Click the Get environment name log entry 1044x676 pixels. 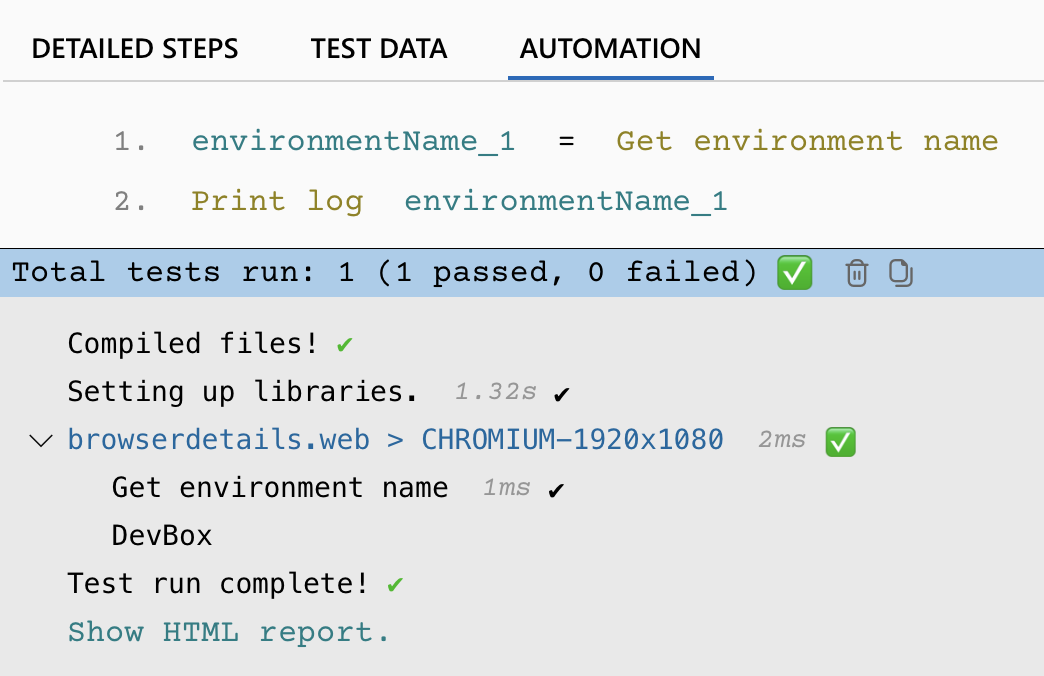point(280,488)
